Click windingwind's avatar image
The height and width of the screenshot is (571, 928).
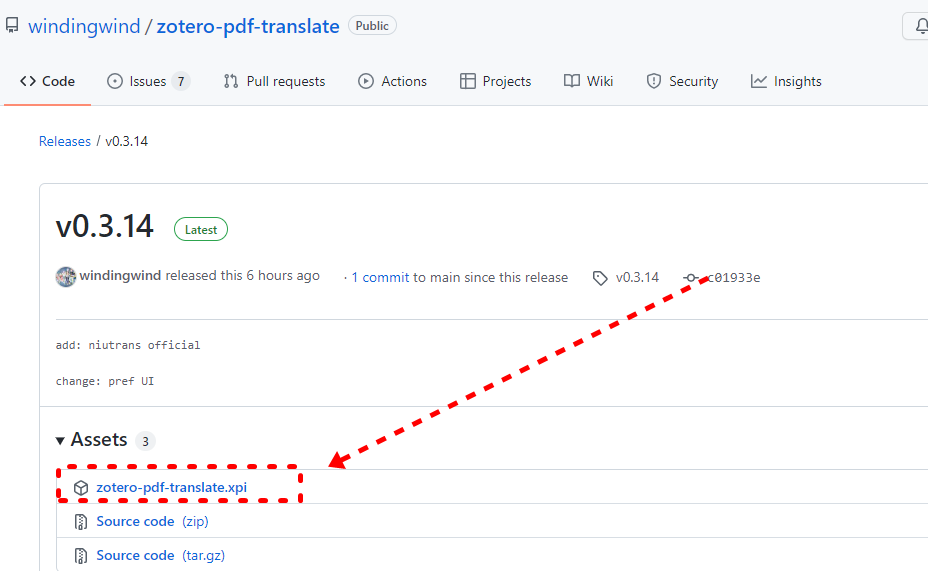[66, 277]
